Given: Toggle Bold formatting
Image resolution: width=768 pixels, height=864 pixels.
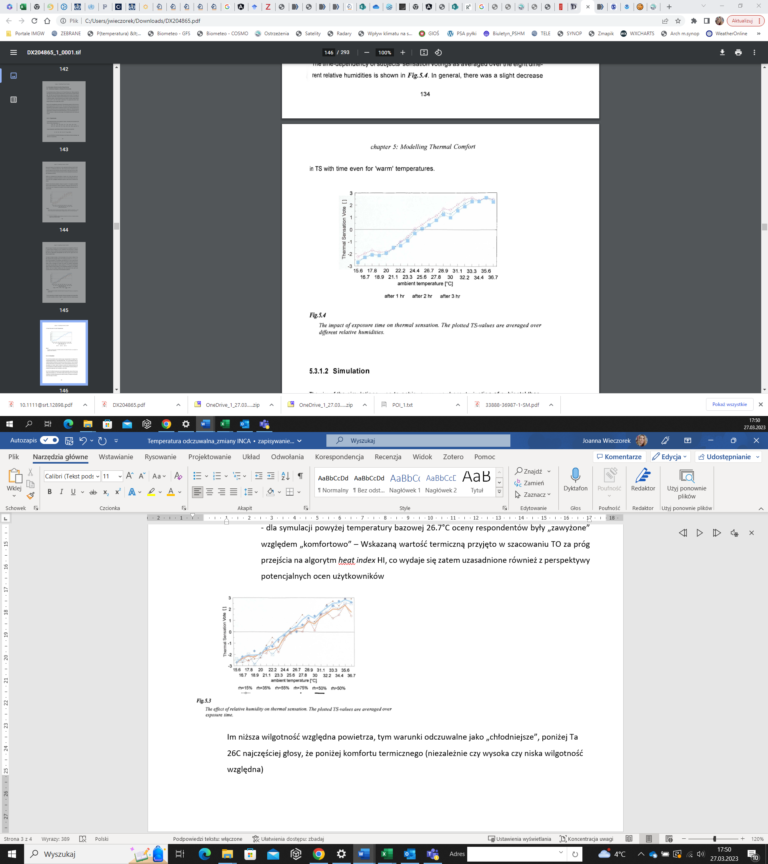Looking at the screenshot, I should coord(50,492).
